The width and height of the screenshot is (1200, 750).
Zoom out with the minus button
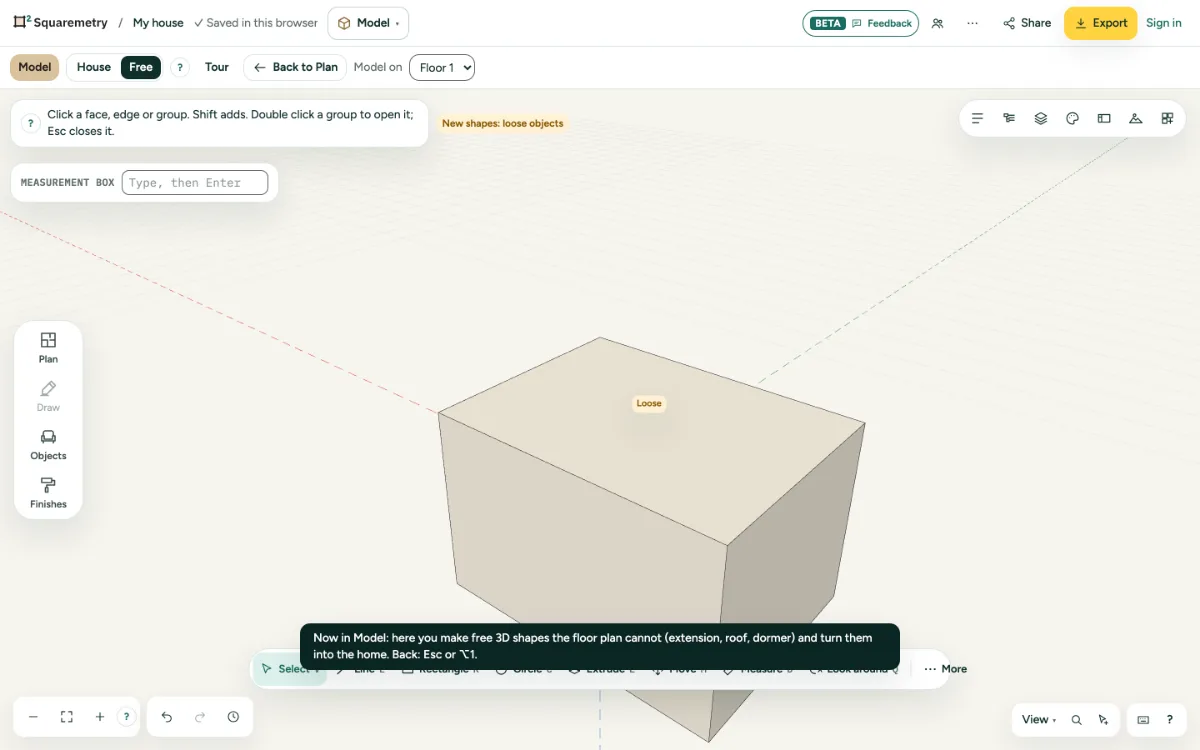[33, 717]
